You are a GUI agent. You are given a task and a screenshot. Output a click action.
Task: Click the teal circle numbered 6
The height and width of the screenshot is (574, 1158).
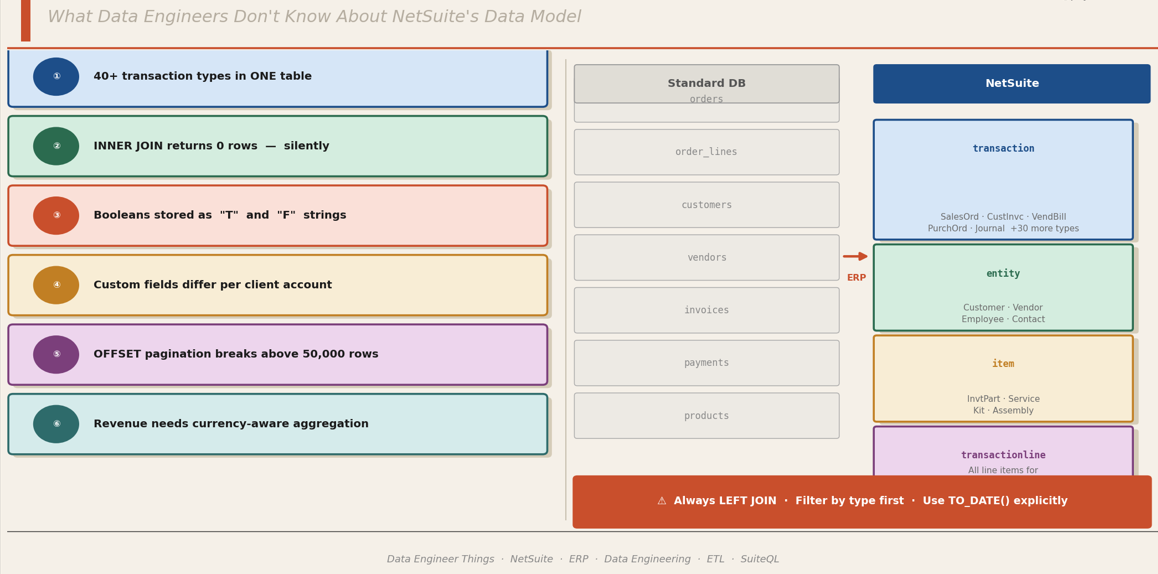click(x=56, y=424)
